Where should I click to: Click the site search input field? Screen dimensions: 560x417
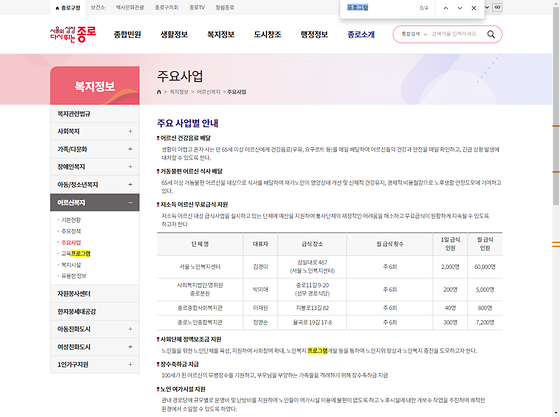456,34
